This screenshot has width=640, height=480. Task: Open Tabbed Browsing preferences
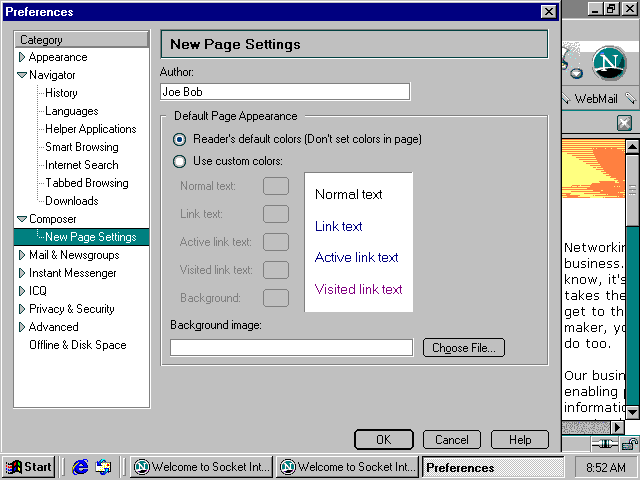point(87,183)
